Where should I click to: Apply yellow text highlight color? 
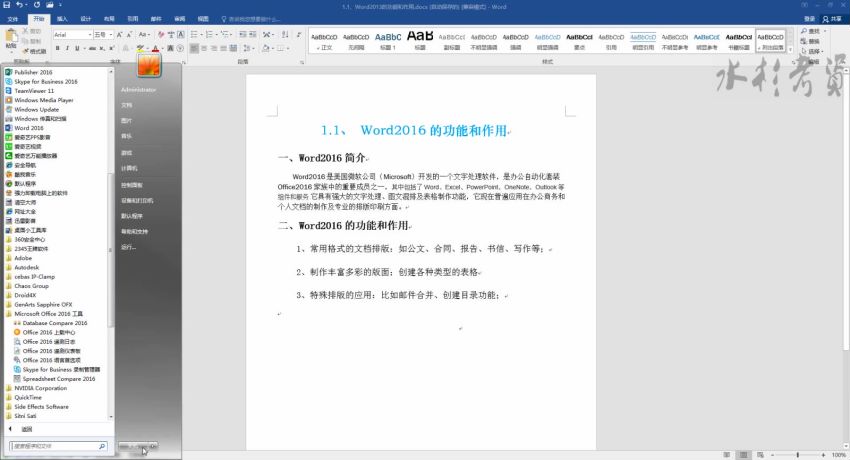(x=140, y=48)
